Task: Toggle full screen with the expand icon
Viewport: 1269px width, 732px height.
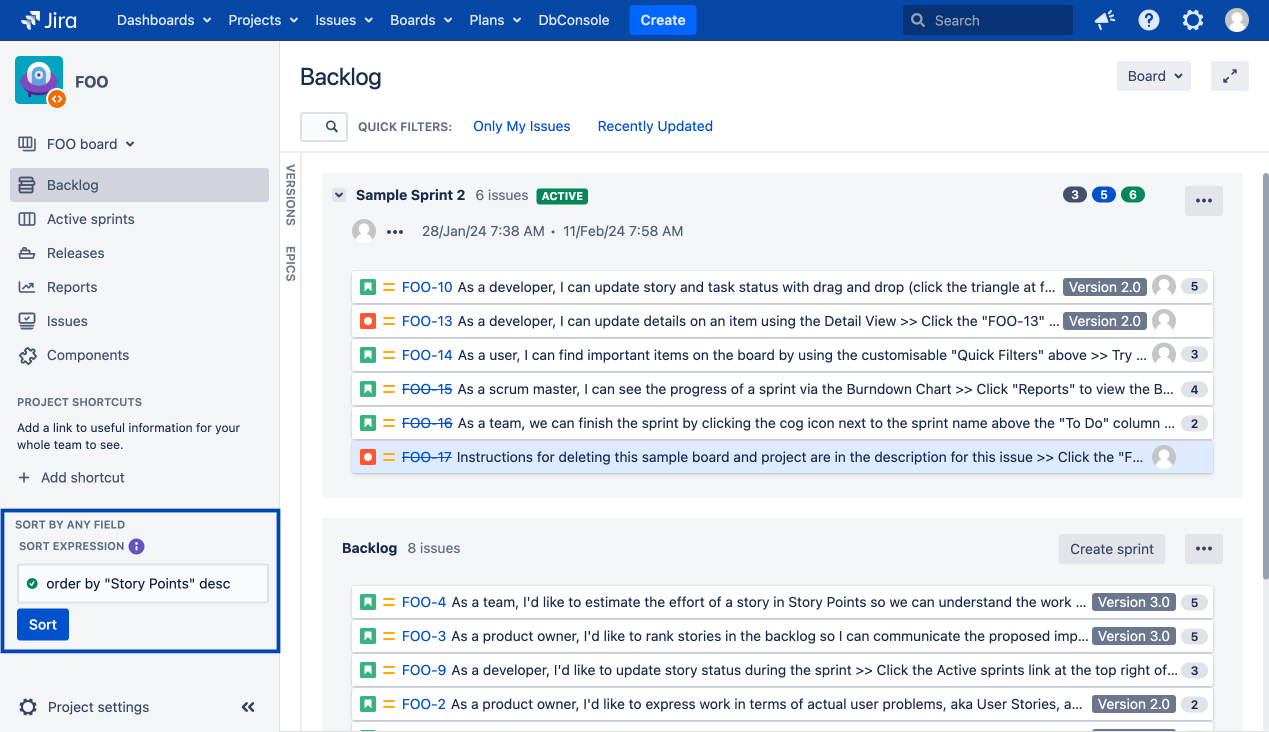Action: (1230, 76)
